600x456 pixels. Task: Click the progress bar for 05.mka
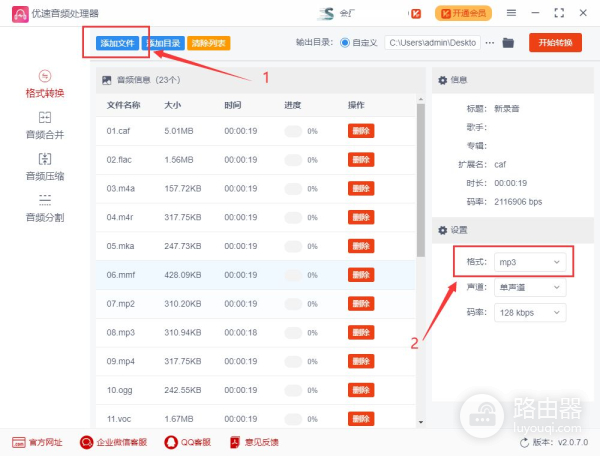(293, 246)
